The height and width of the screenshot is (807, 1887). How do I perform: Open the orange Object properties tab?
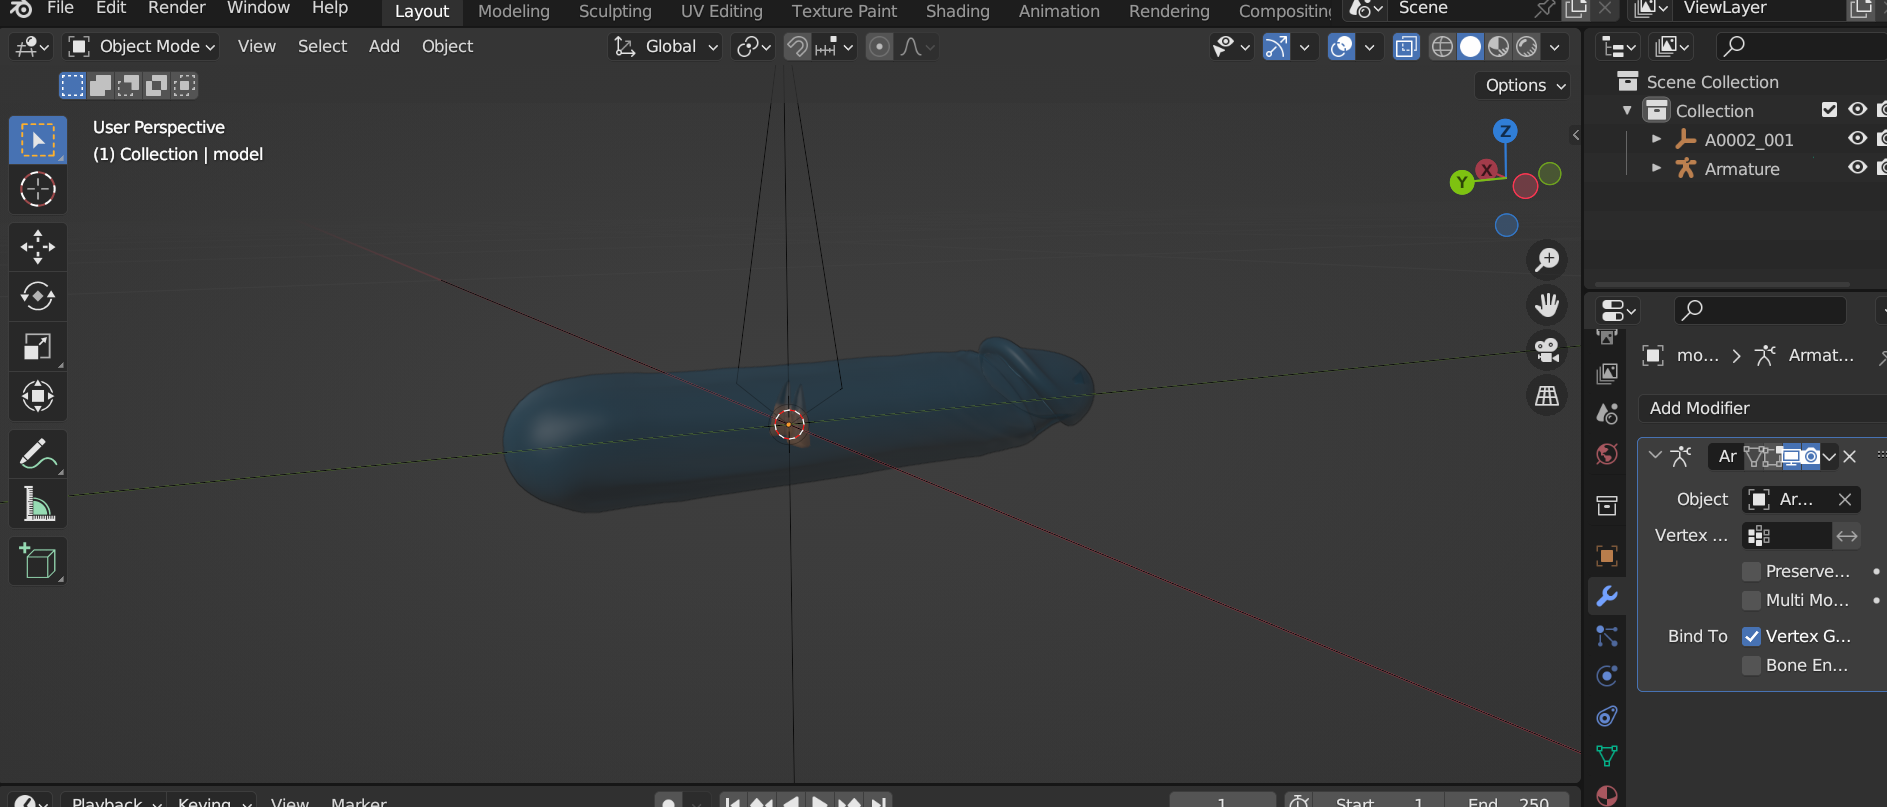(1607, 556)
